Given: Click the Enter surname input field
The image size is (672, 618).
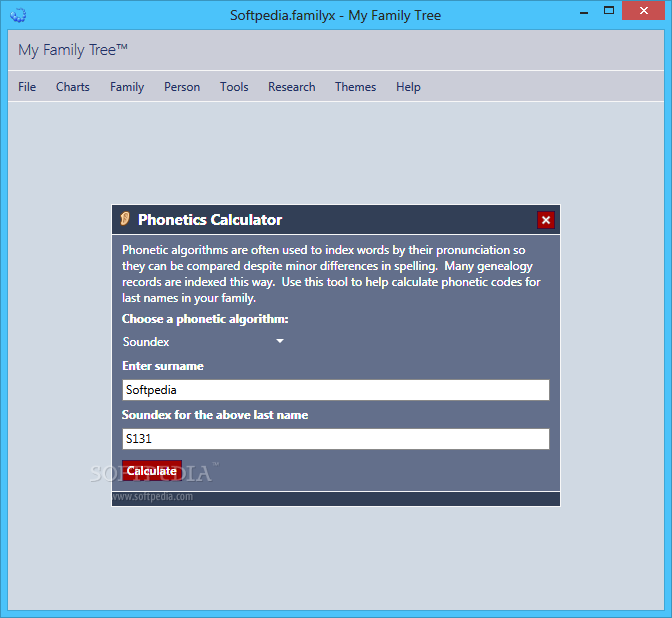Looking at the screenshot, I should point(336,390).
